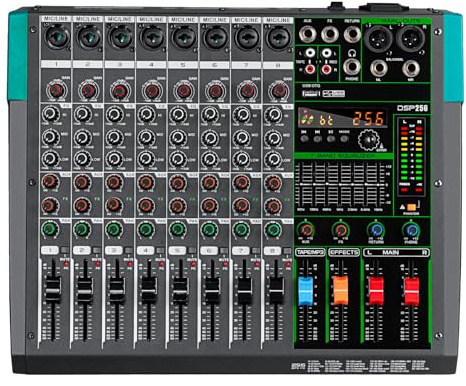
Task: Click the red MAIN L fader
Action: tap(376, 290)
